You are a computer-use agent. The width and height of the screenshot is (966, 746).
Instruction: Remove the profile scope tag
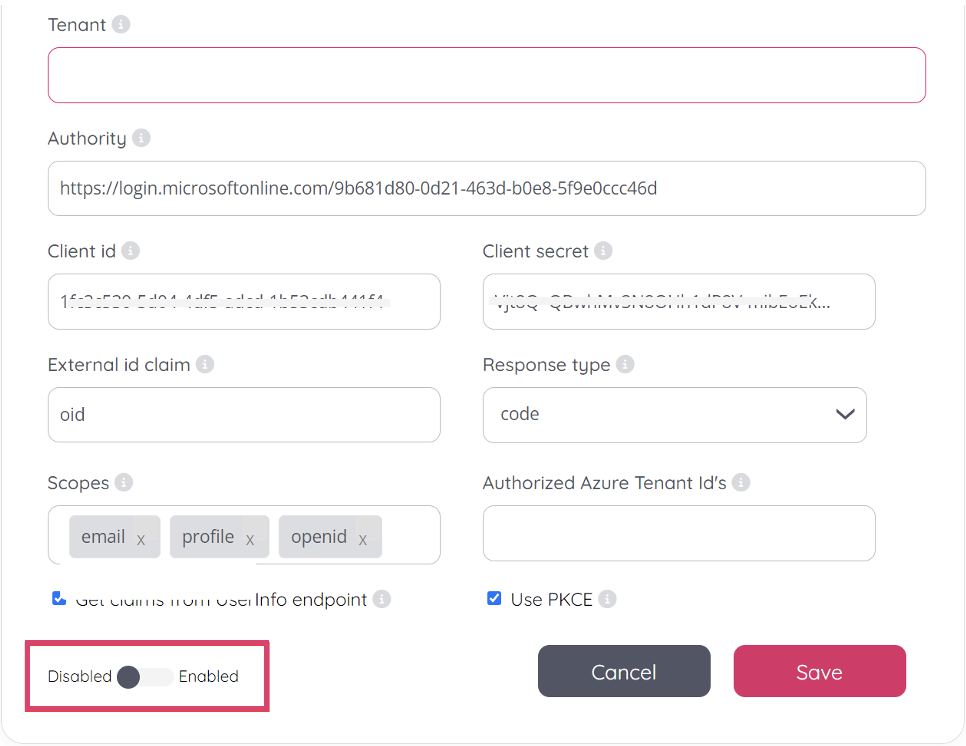pos(250,540)
